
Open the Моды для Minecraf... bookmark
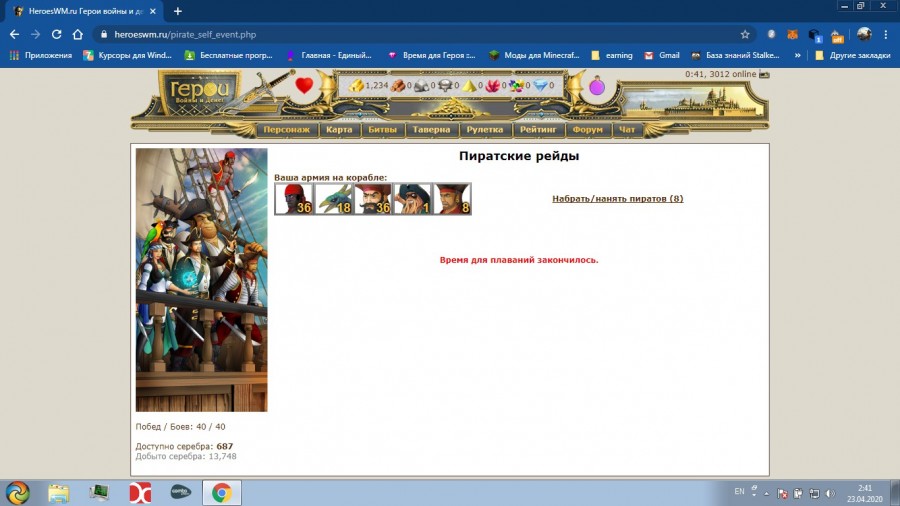[x=534, y=55]
